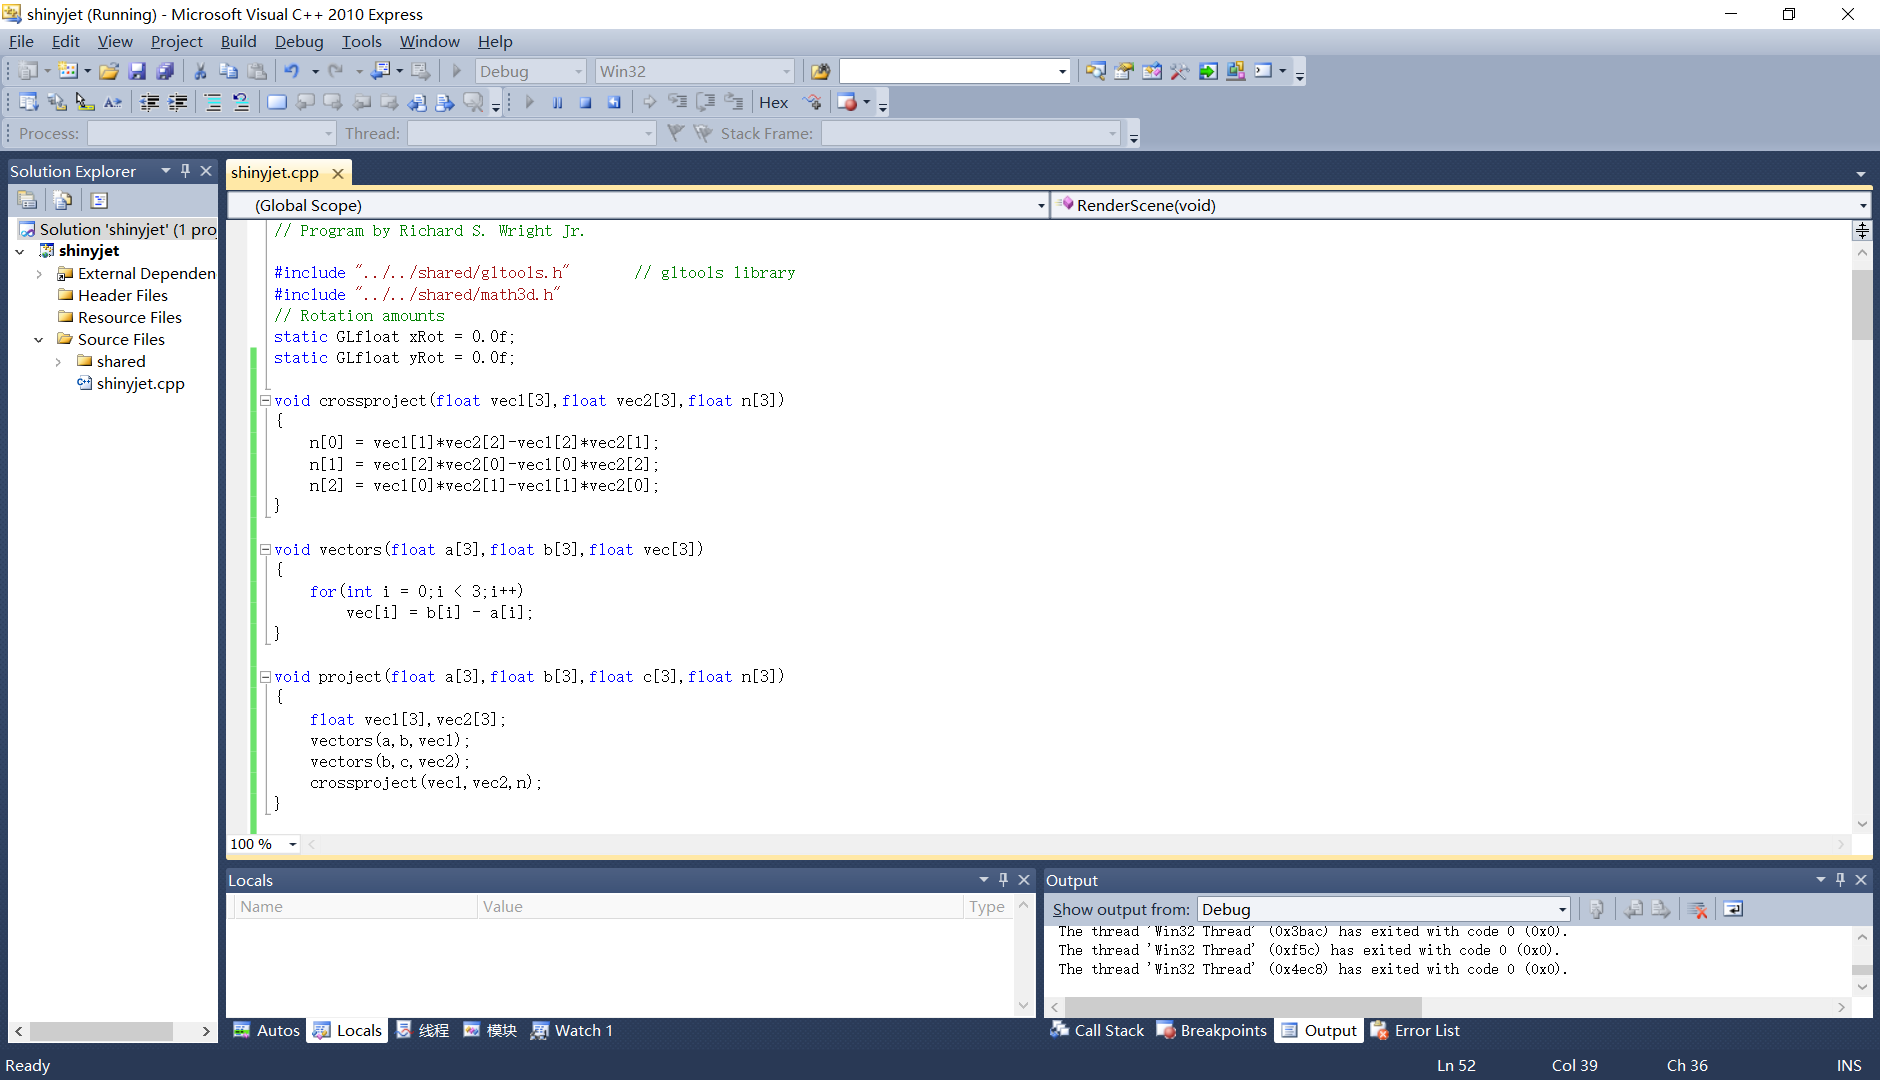Click the Save icon in toolbar
This screenshot has height=1080, width=1880.
(x=137, y=71)
